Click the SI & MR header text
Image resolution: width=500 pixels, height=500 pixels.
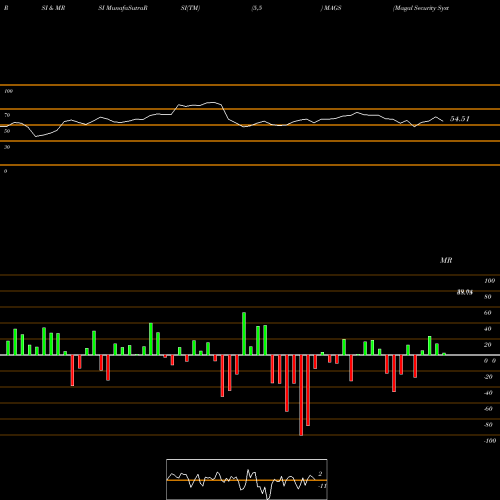(53, 8)
